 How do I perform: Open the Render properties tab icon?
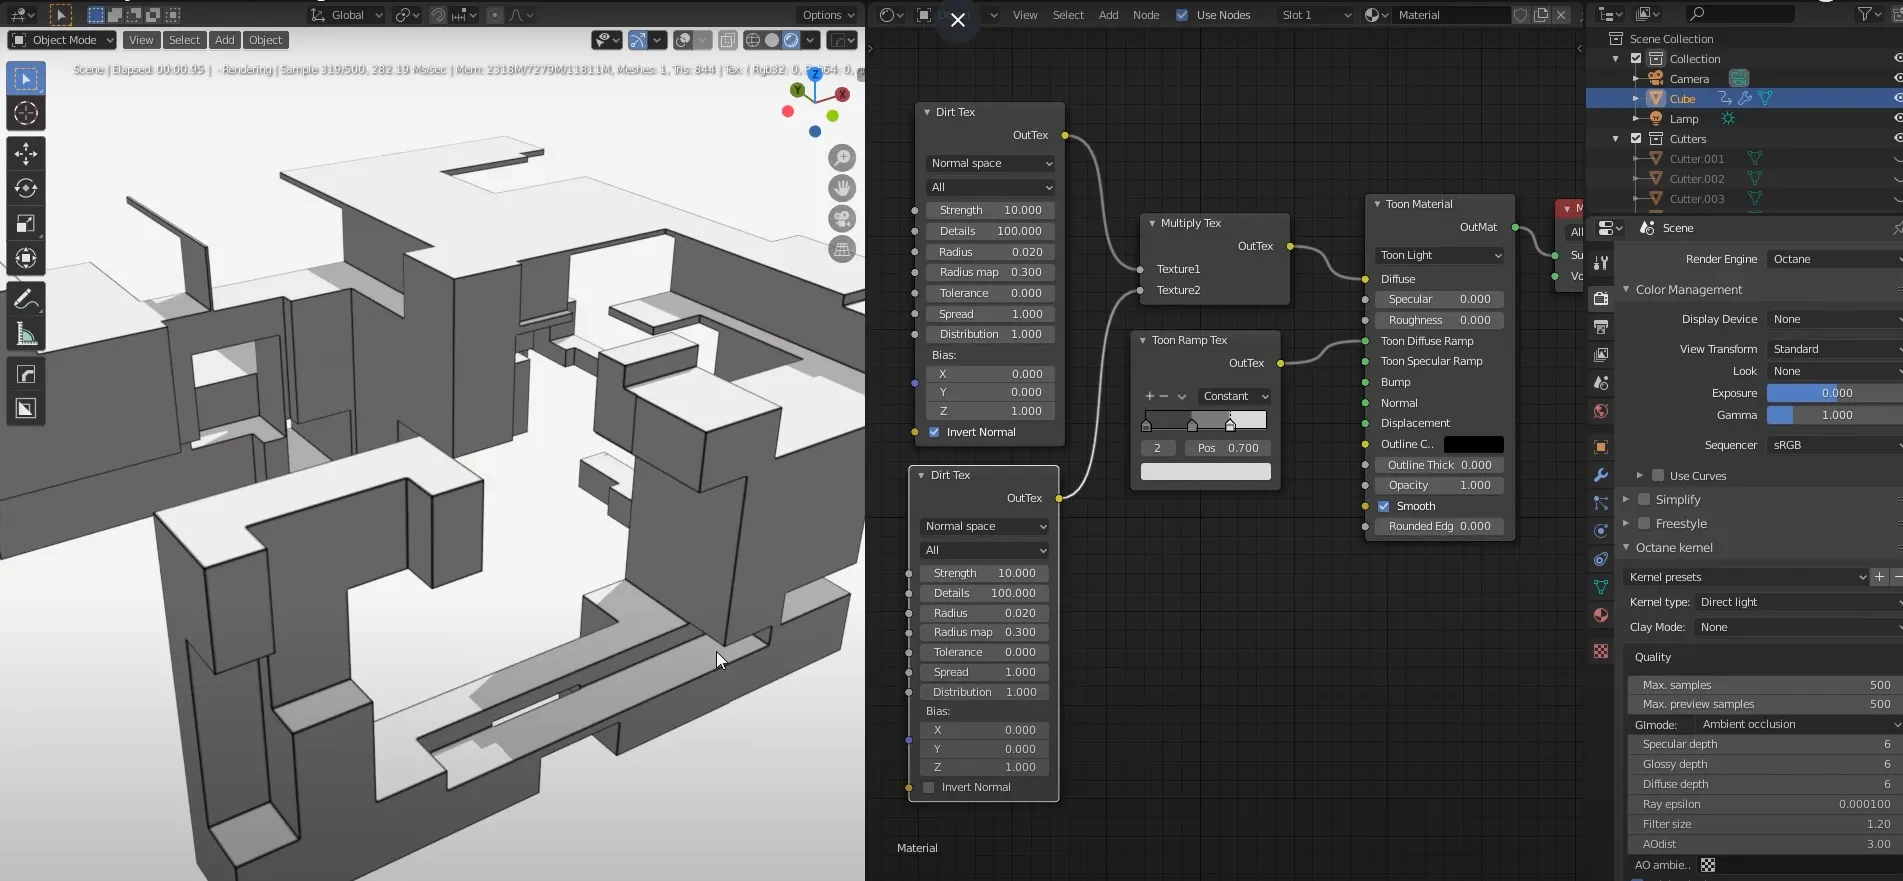1601,299
